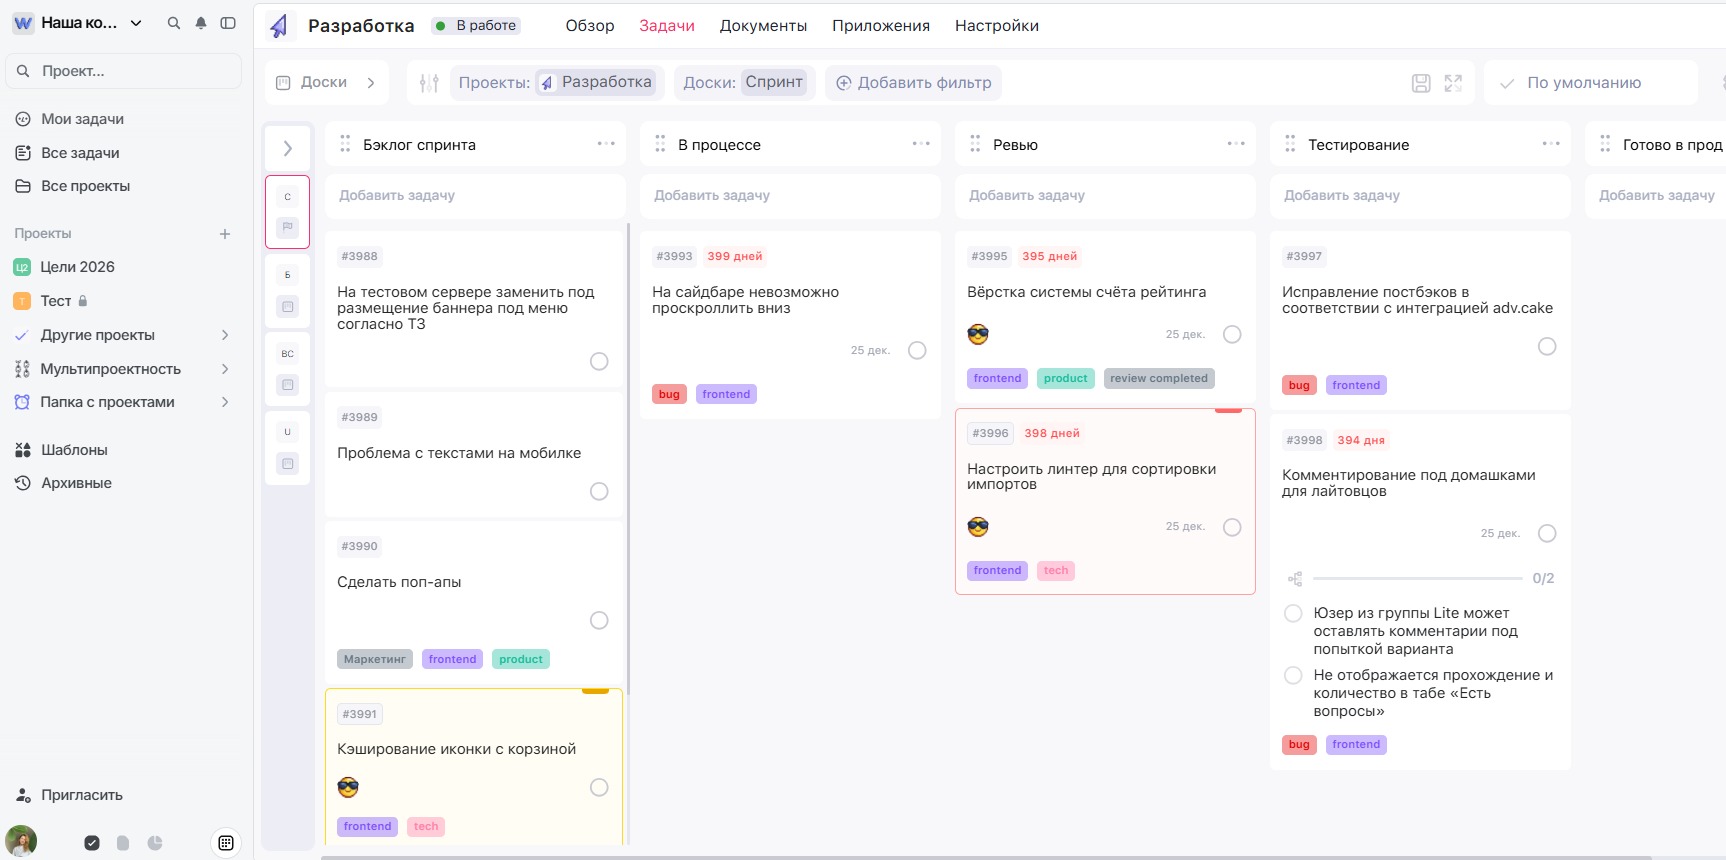The height and width of the screenshot is (860, 1726).
Task: Click the notifications bell icon
Action: (201, 23)
